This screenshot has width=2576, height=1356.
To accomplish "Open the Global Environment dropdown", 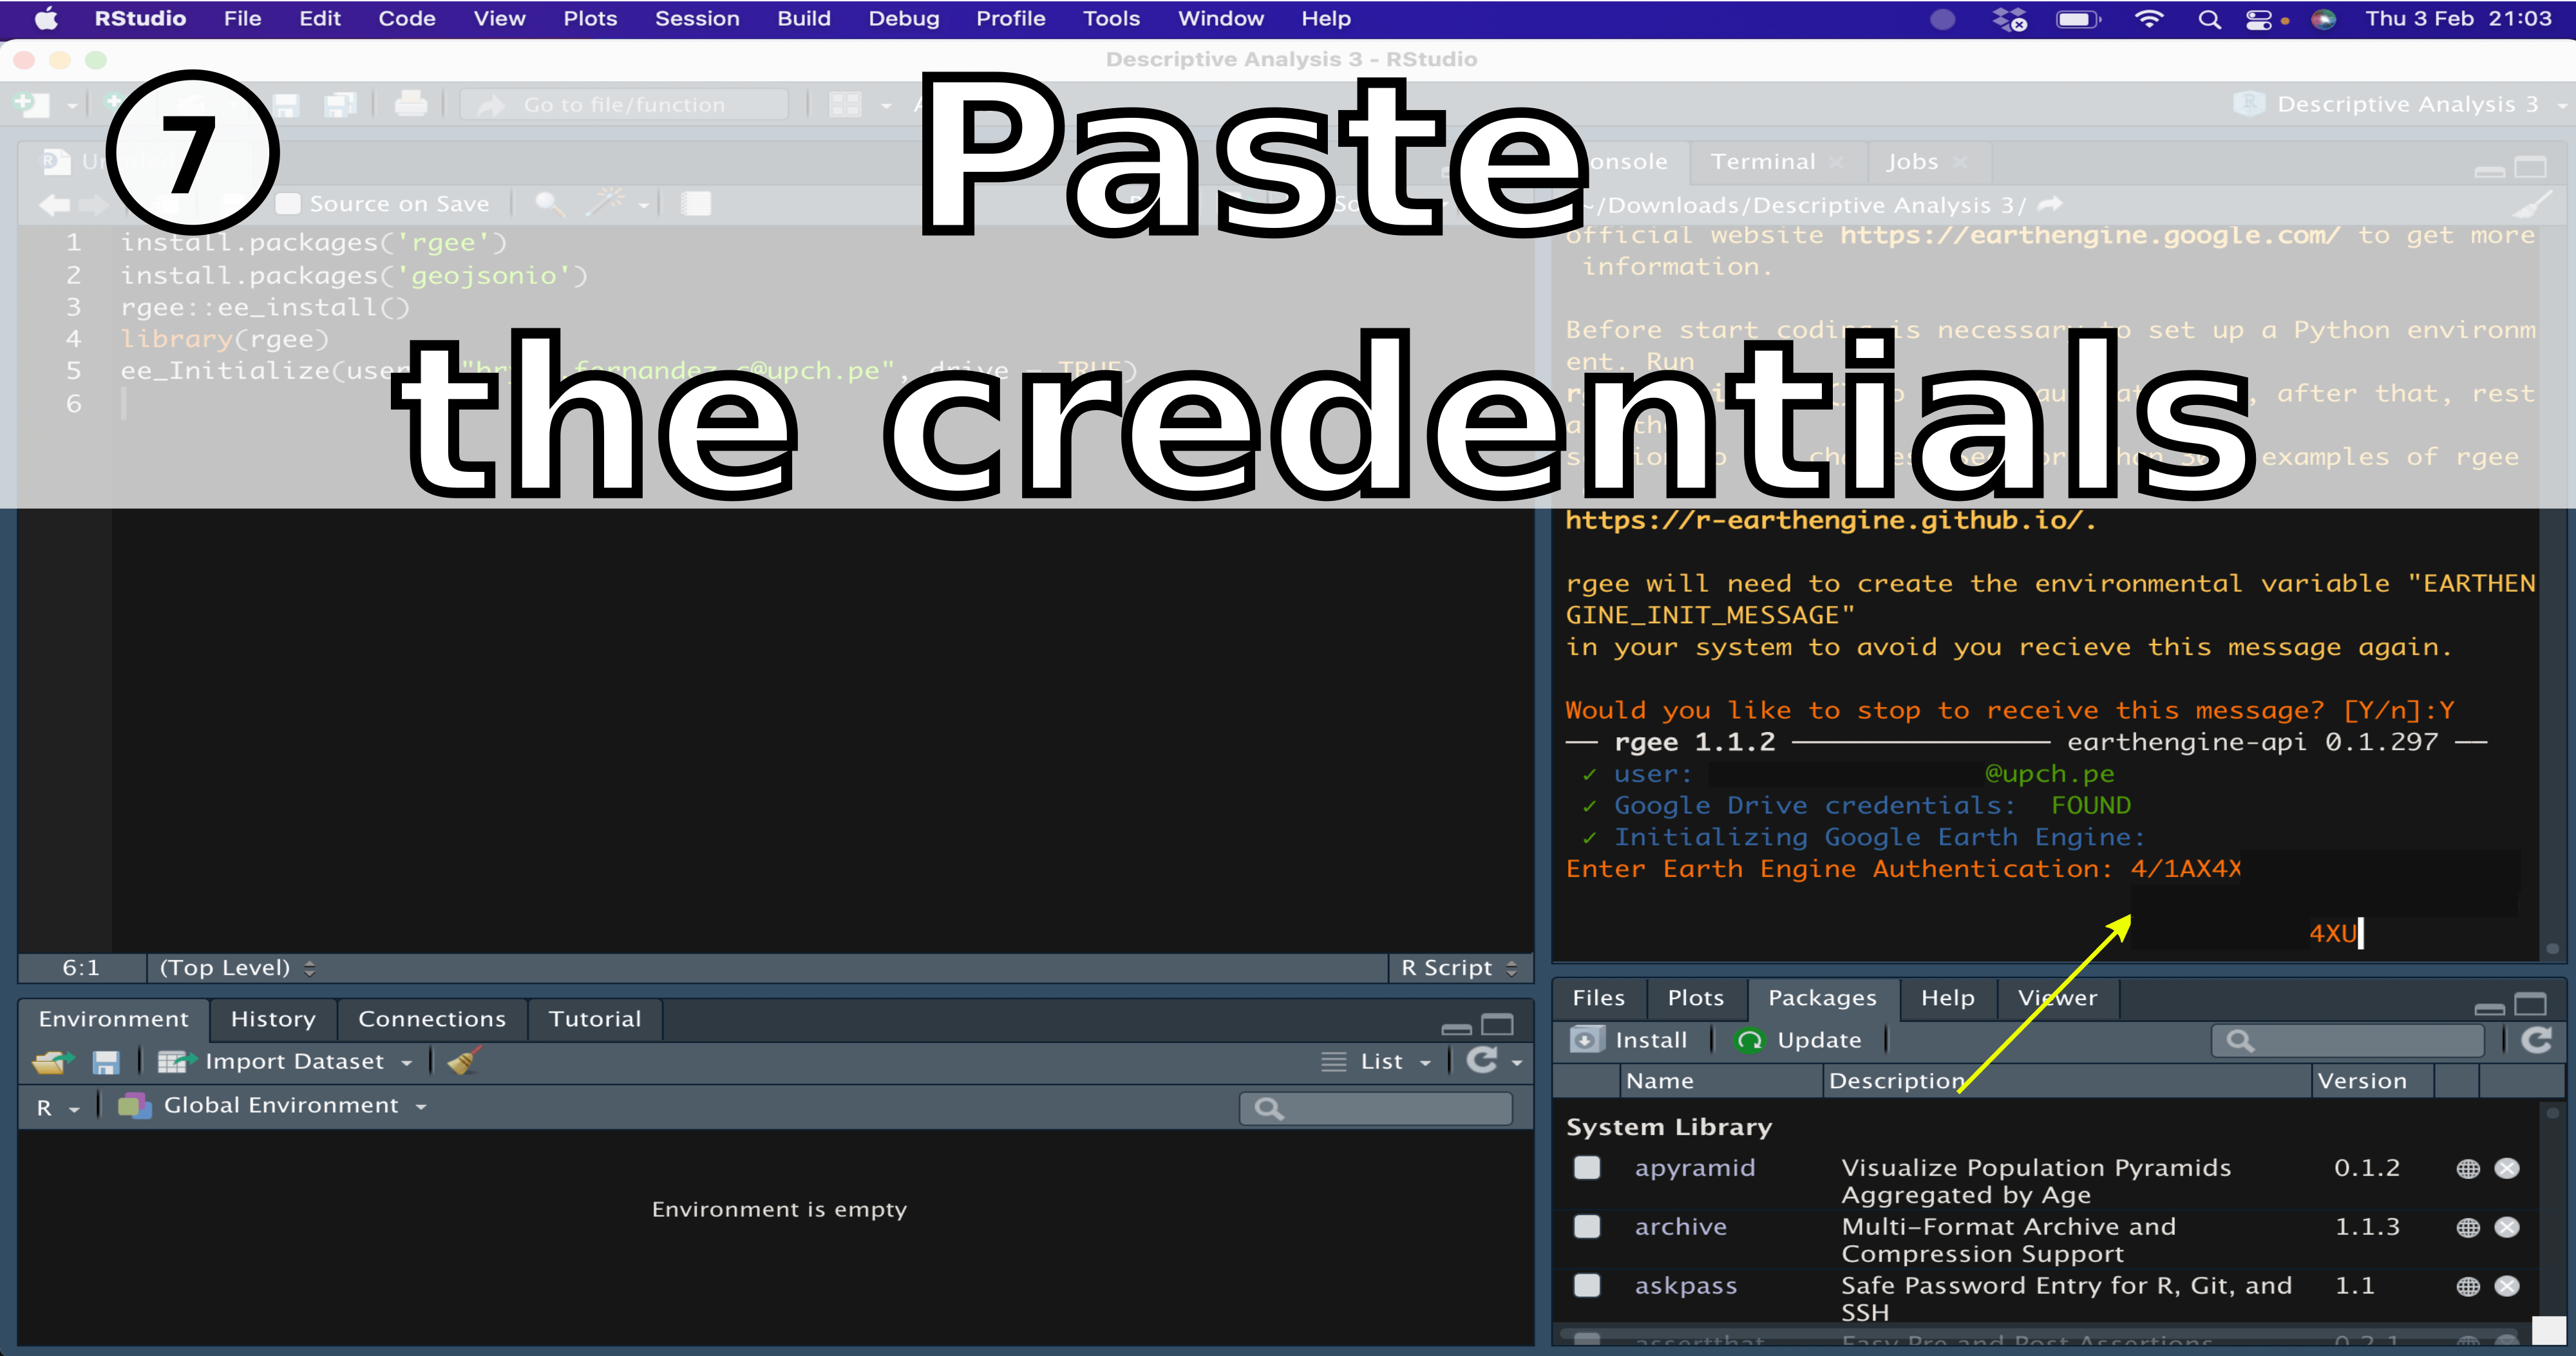I will click(273, 1106).
